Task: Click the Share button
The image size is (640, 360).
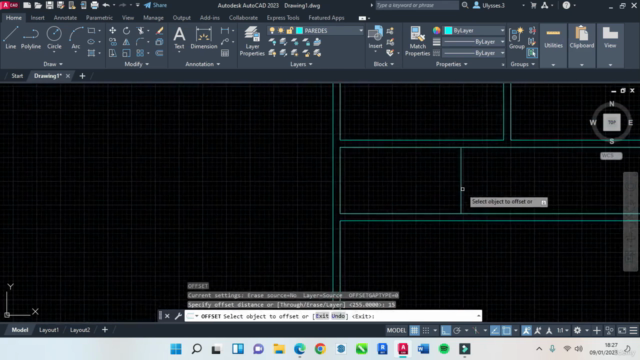Action: [x=156, y=5]
